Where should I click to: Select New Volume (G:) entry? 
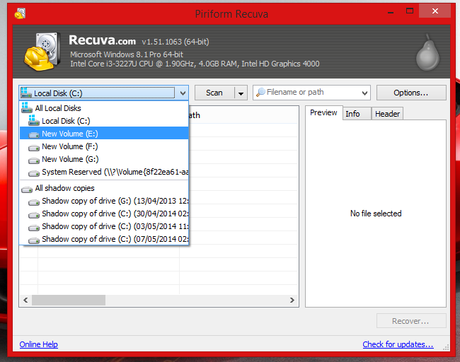[x=104, y=159]
